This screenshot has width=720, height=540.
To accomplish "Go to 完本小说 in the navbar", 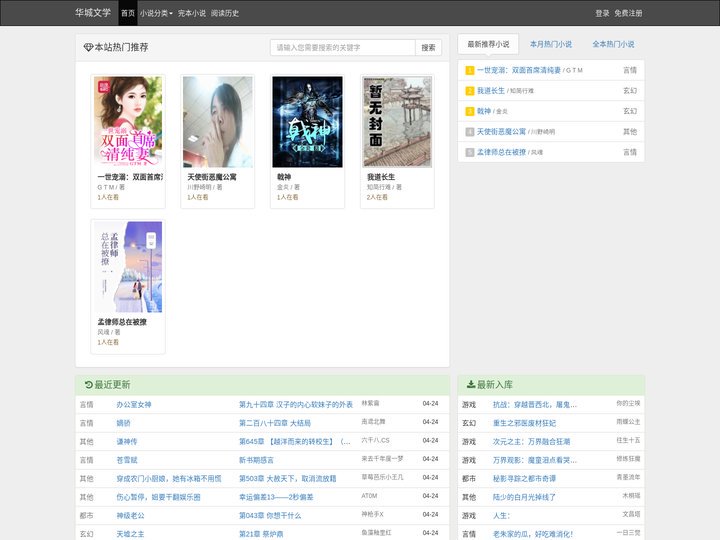I will [x=191, y=13].
